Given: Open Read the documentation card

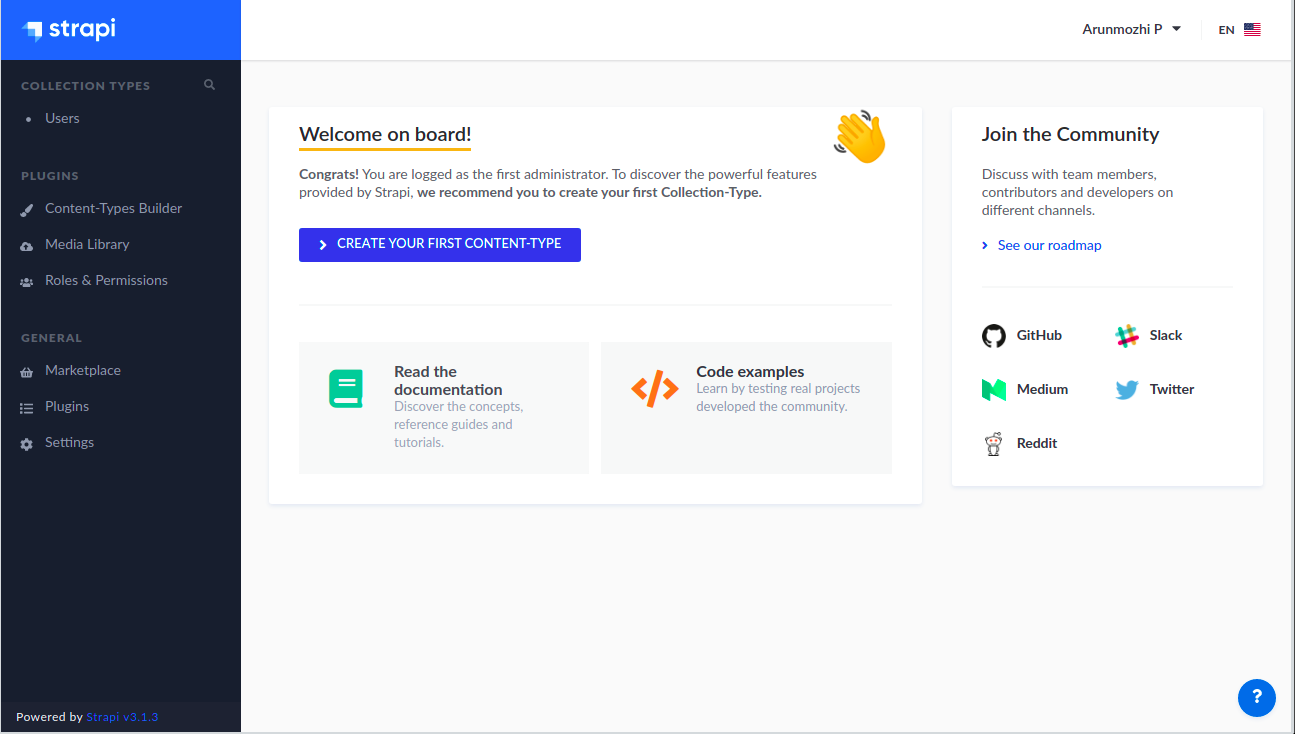Looking at the screenshot, I should [444, 408].
